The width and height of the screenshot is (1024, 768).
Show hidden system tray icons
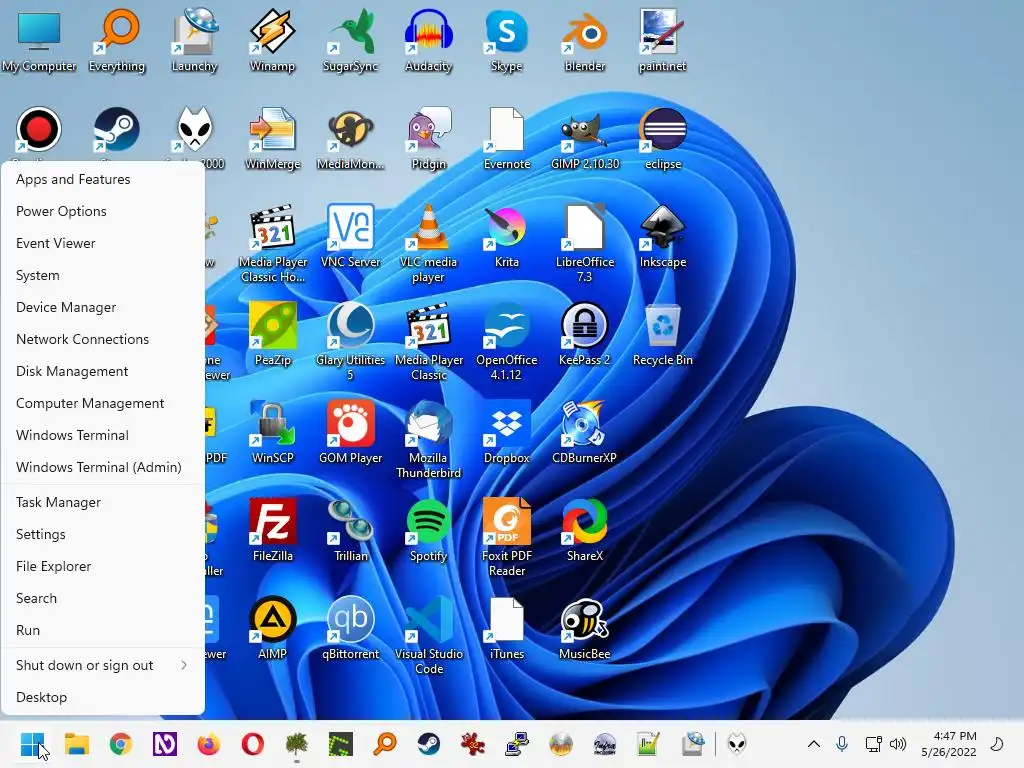pos(814,744)
